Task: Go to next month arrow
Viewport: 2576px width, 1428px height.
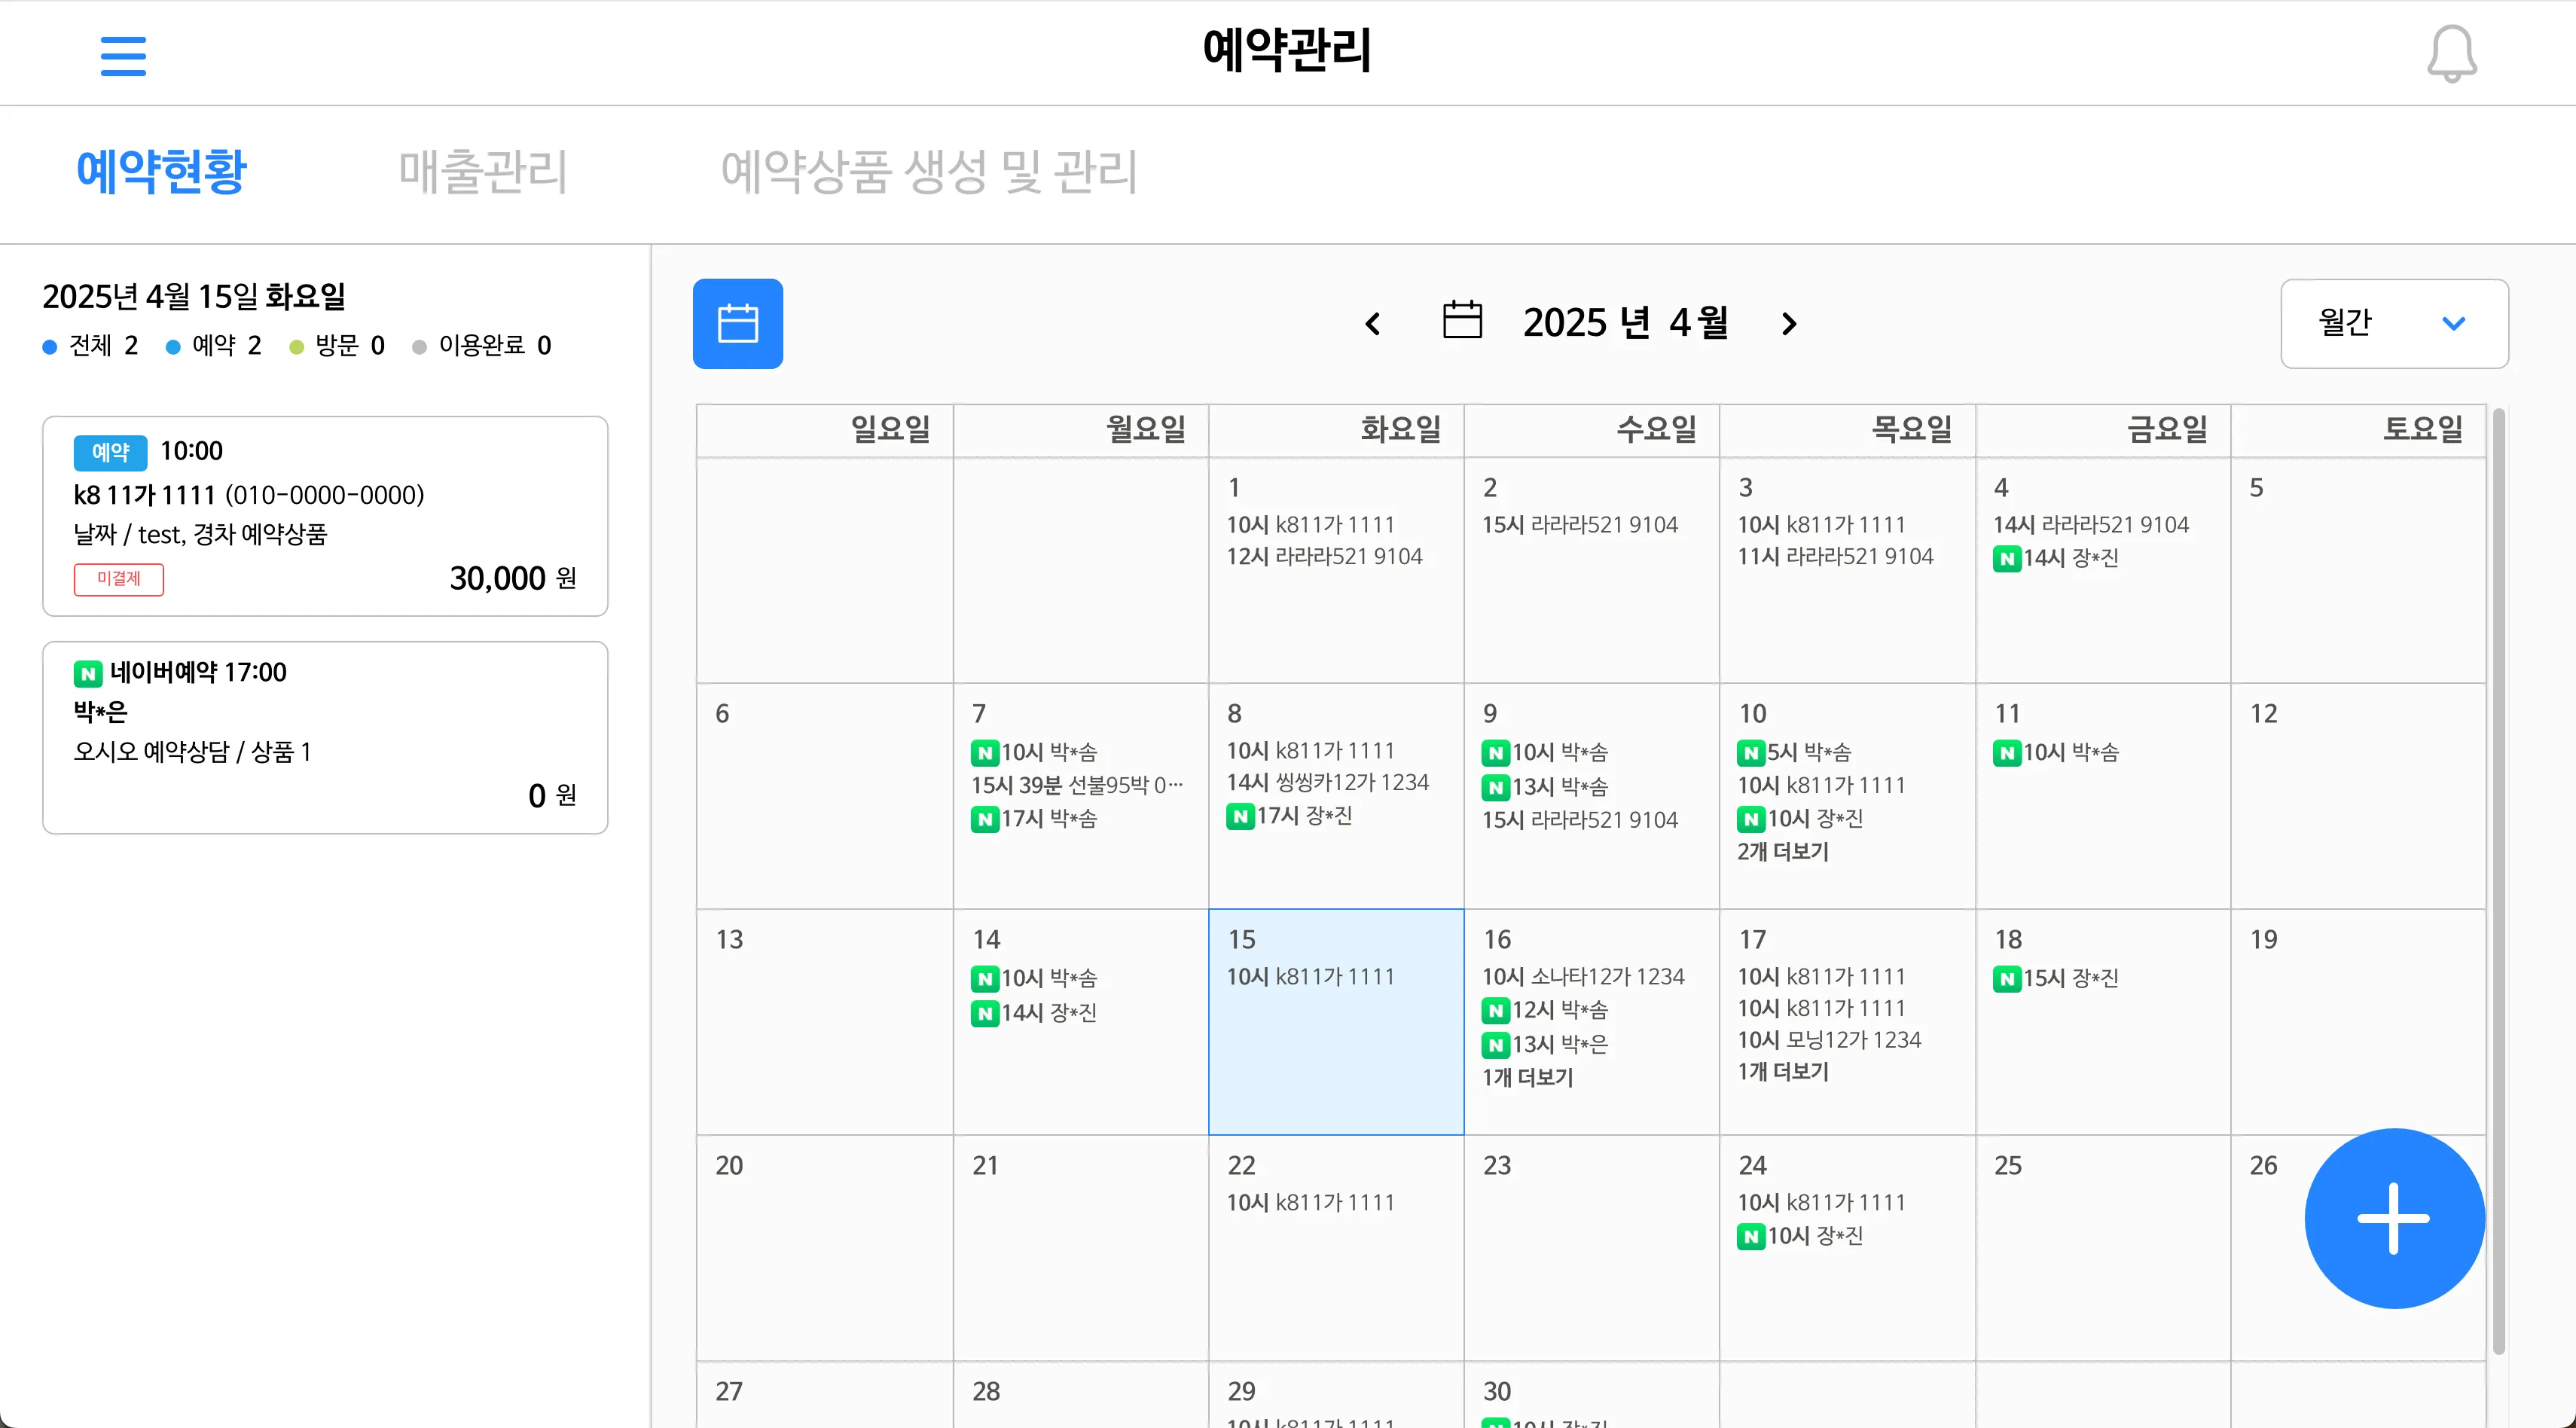Action: pos(1789,323)
